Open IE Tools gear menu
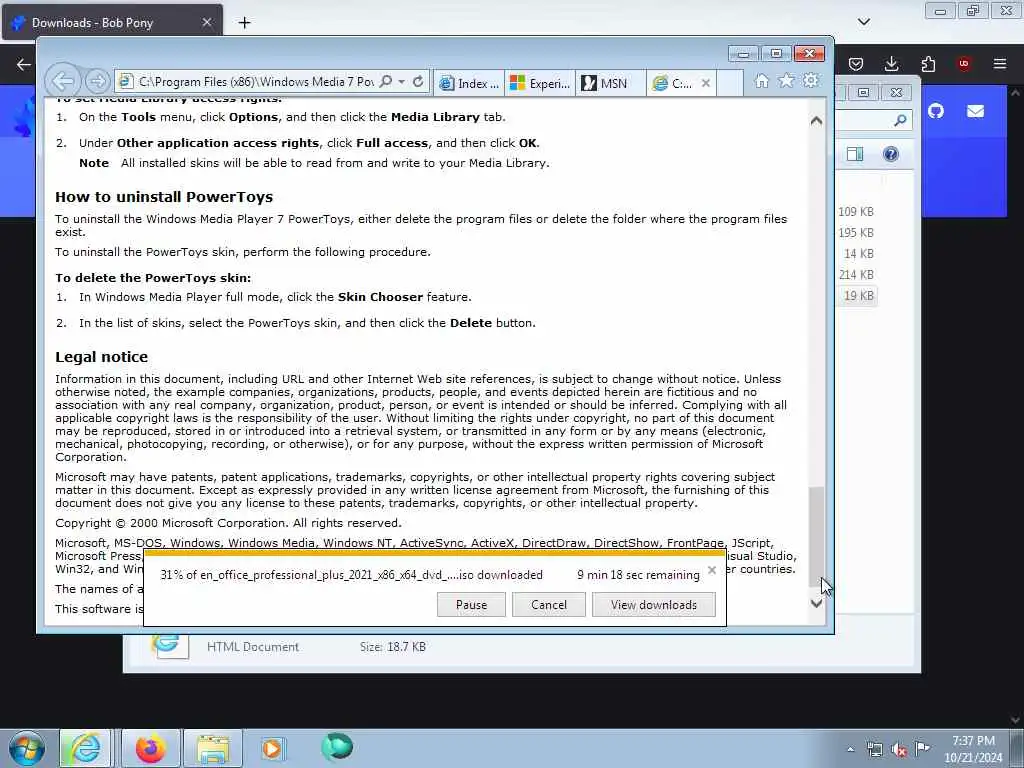Image resolution: width=1024 pixels, height=768 pixels. coord(811,81)
